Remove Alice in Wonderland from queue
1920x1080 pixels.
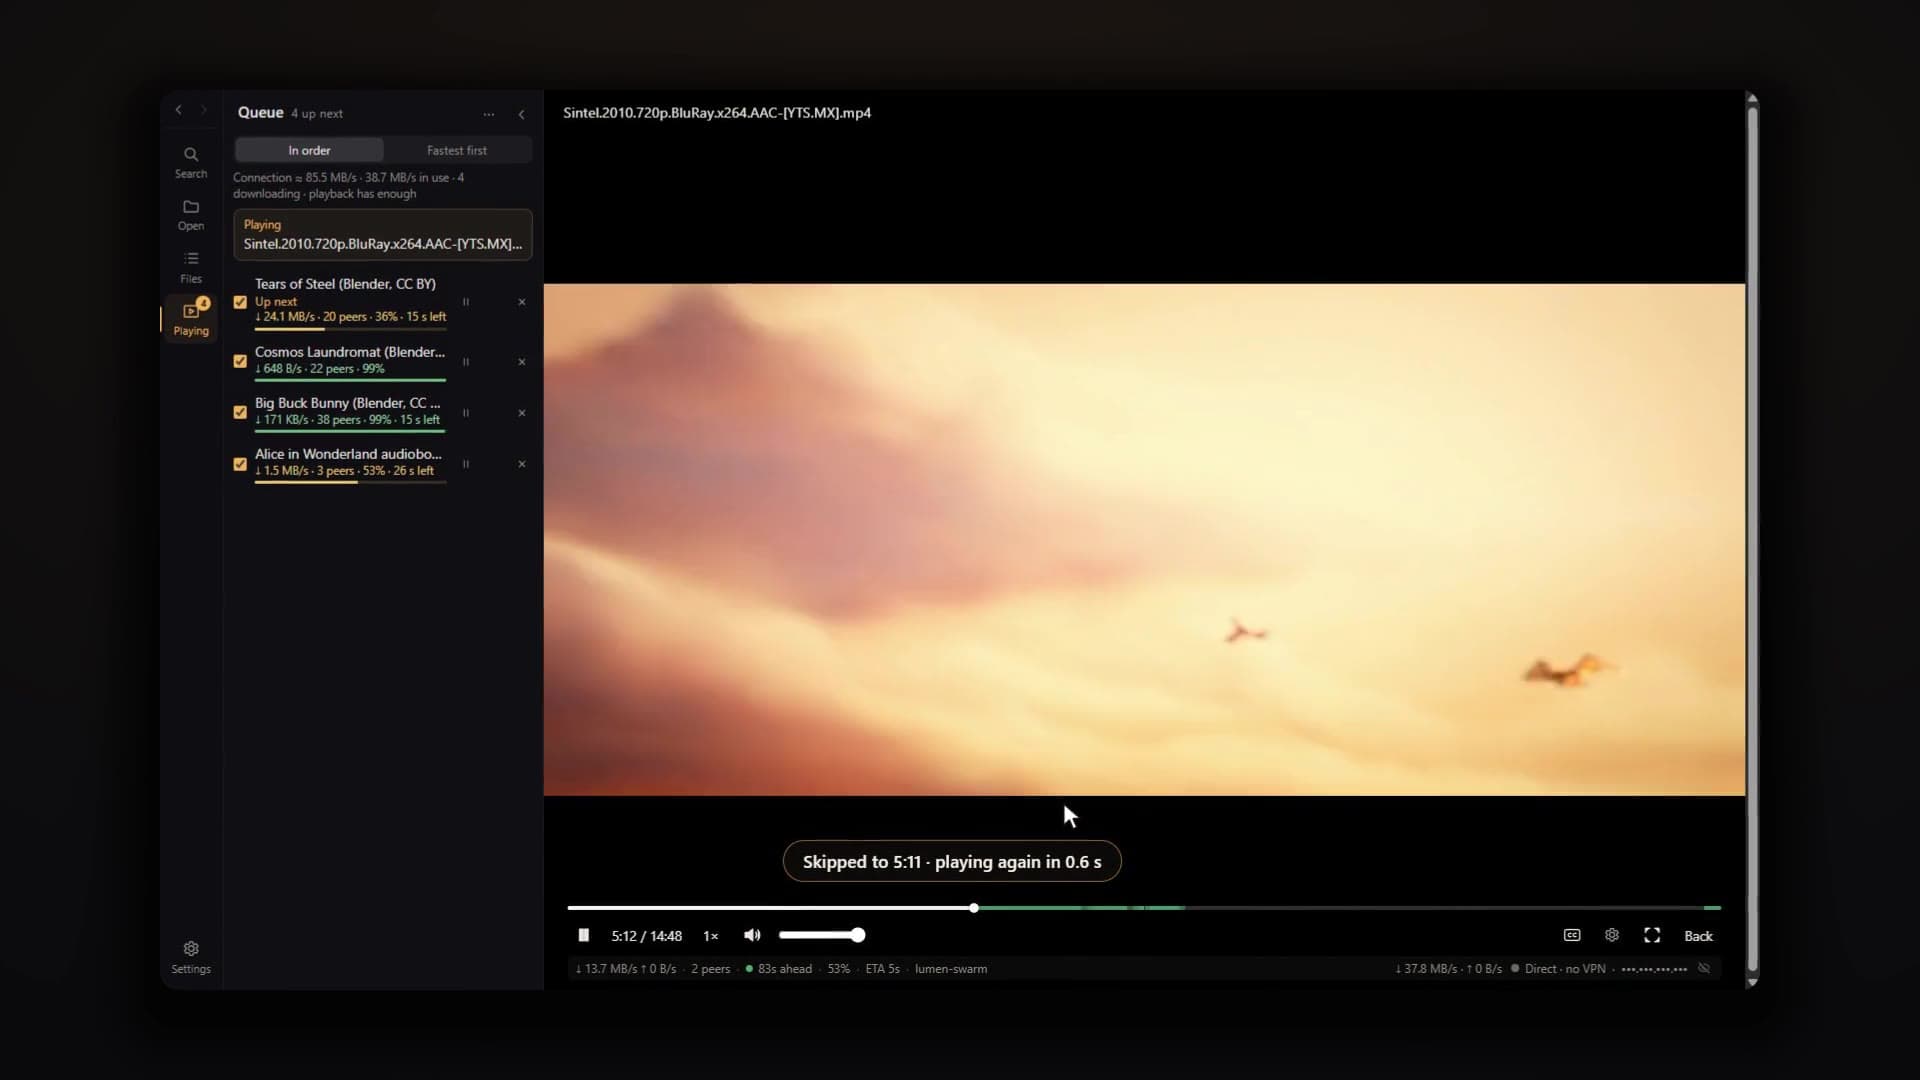pyautogui.click(x=522, y=464)
